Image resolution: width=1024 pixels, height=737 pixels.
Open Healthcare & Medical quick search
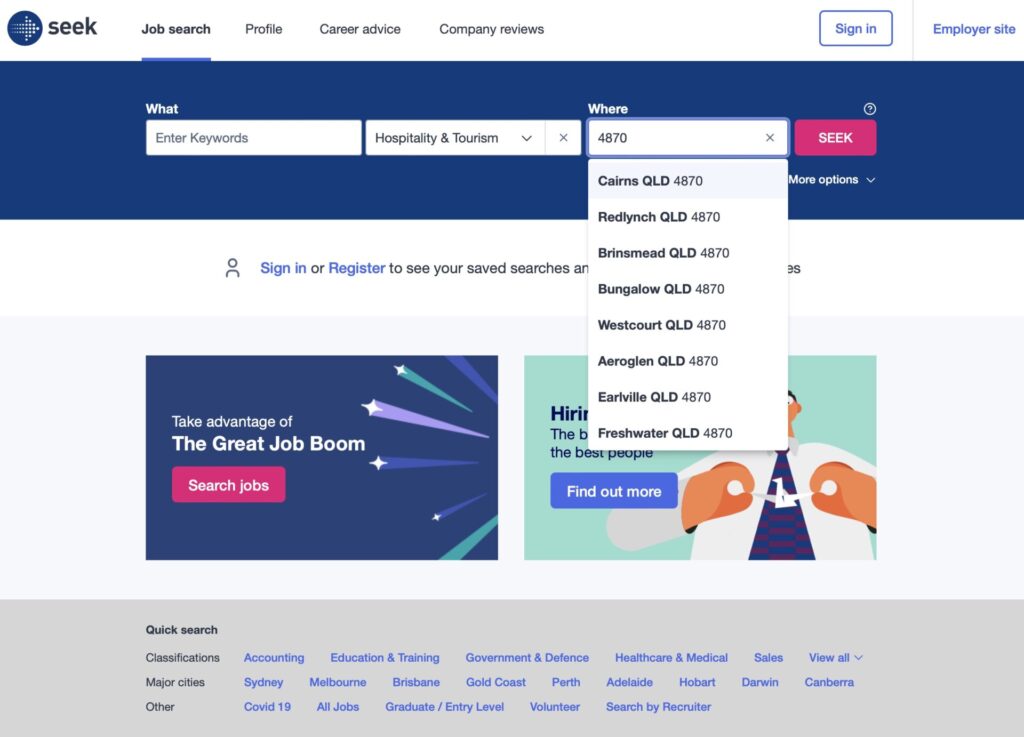[x=671, y=657]
